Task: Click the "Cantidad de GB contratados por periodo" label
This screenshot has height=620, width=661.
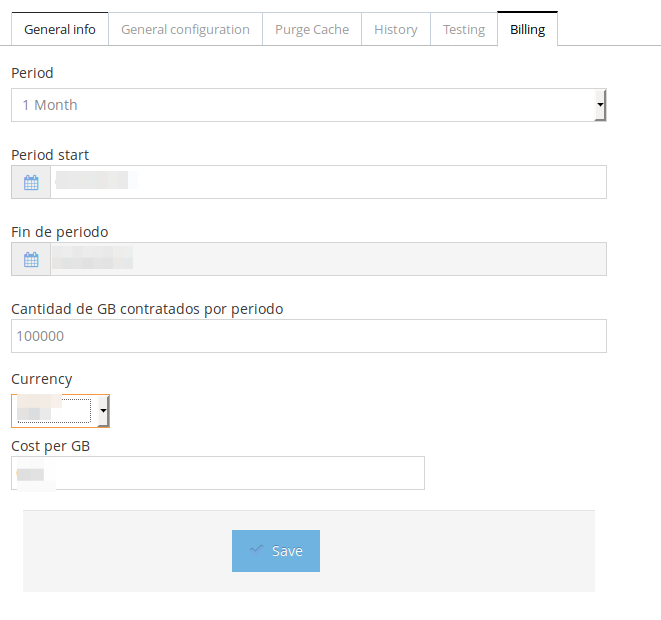Action: click(x=147, y=309)
